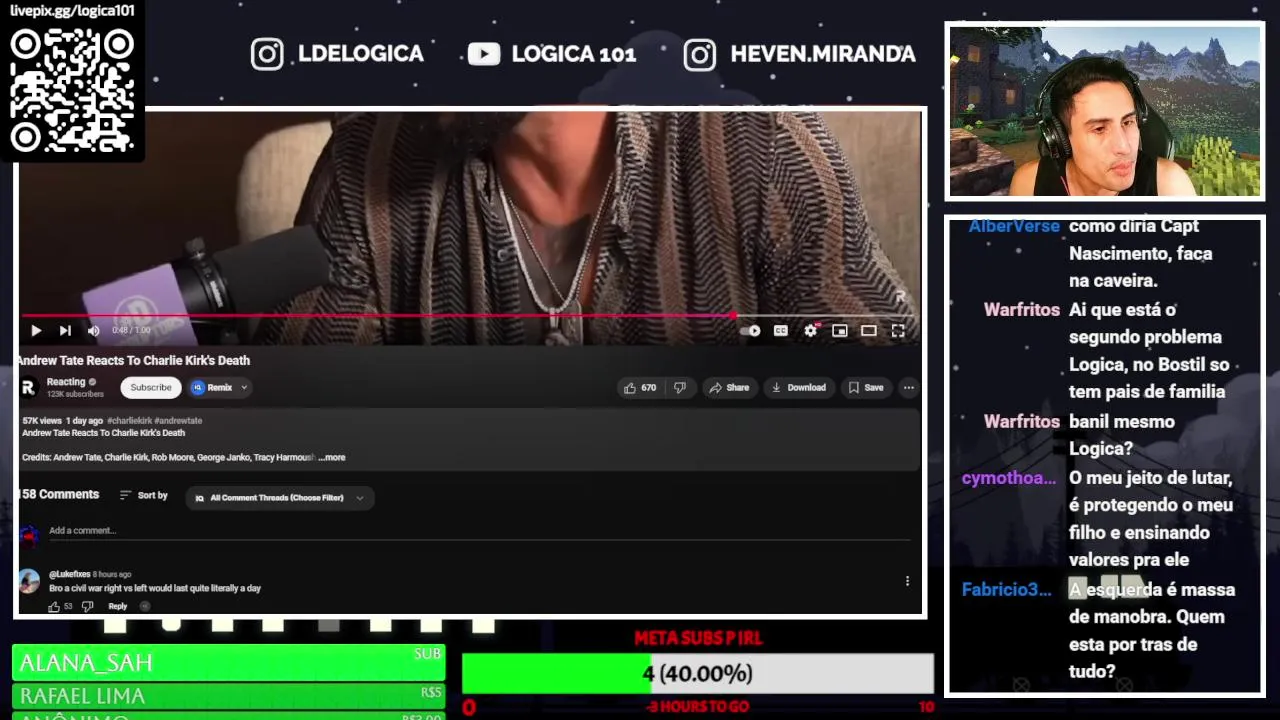The height and width of the screenshot is (720, 1280).
Task: Save the video to a playlist
Action: click(866, 388)
